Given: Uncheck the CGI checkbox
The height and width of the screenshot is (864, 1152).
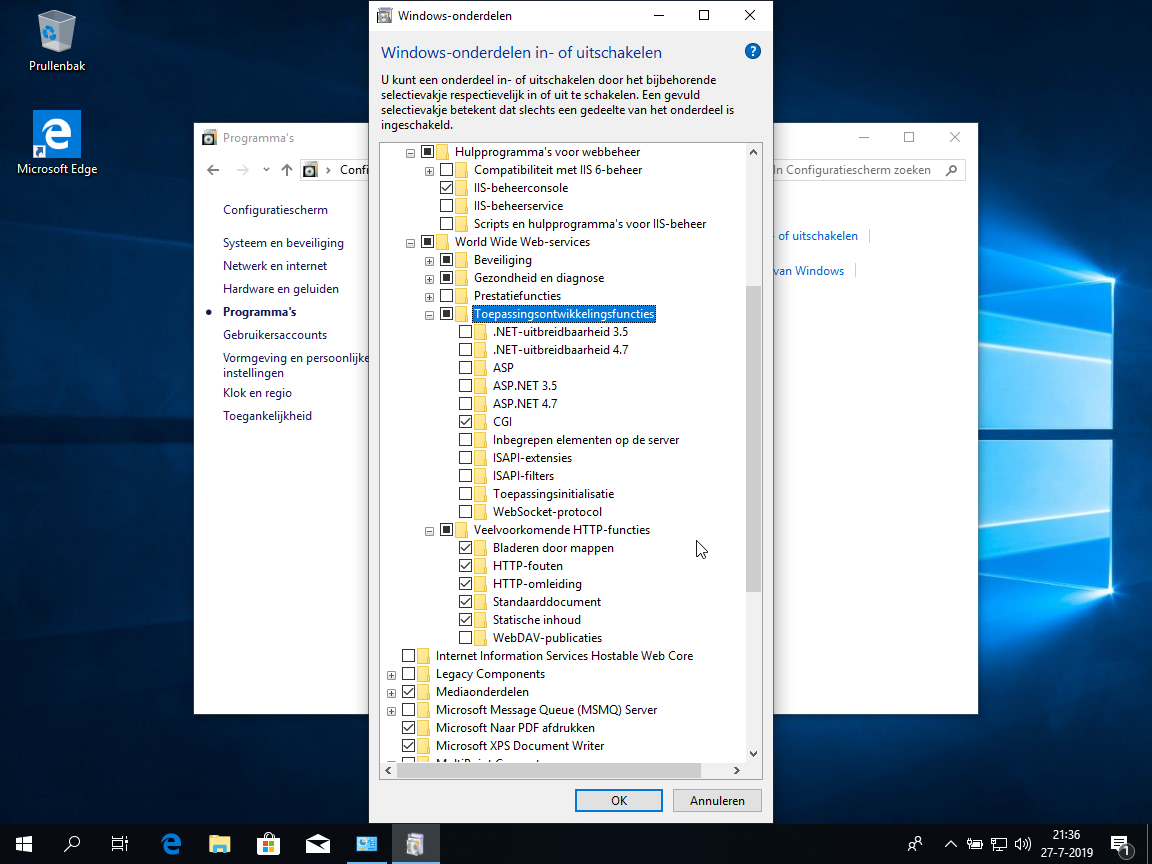Looking at the screenshot, I should pyautogui.click(x=465, y=422).
